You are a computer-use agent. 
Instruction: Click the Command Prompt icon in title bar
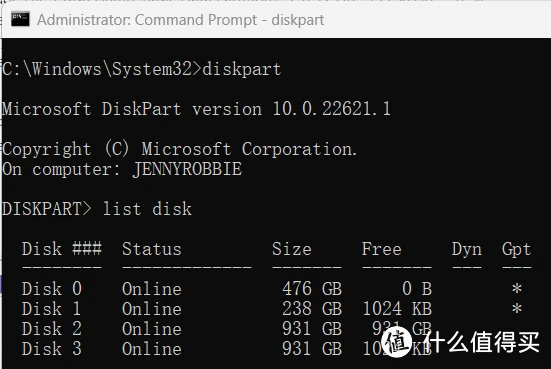[20, 19]
